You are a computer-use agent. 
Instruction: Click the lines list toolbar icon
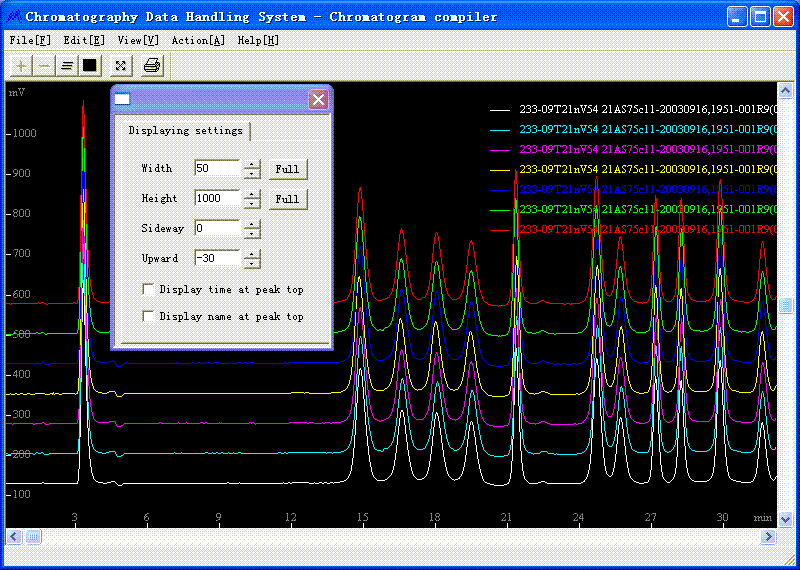(x=67, y=66)
